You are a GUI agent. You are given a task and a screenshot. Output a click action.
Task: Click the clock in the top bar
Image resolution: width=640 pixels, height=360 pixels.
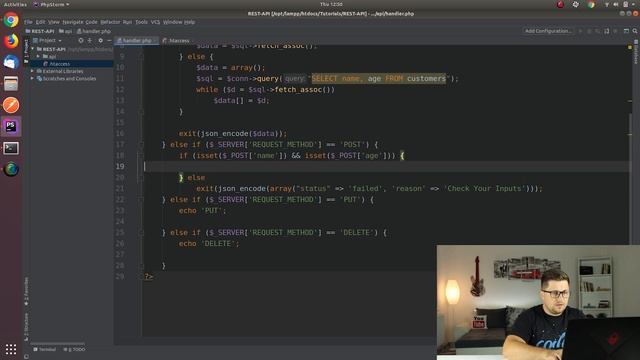[331, 4]
